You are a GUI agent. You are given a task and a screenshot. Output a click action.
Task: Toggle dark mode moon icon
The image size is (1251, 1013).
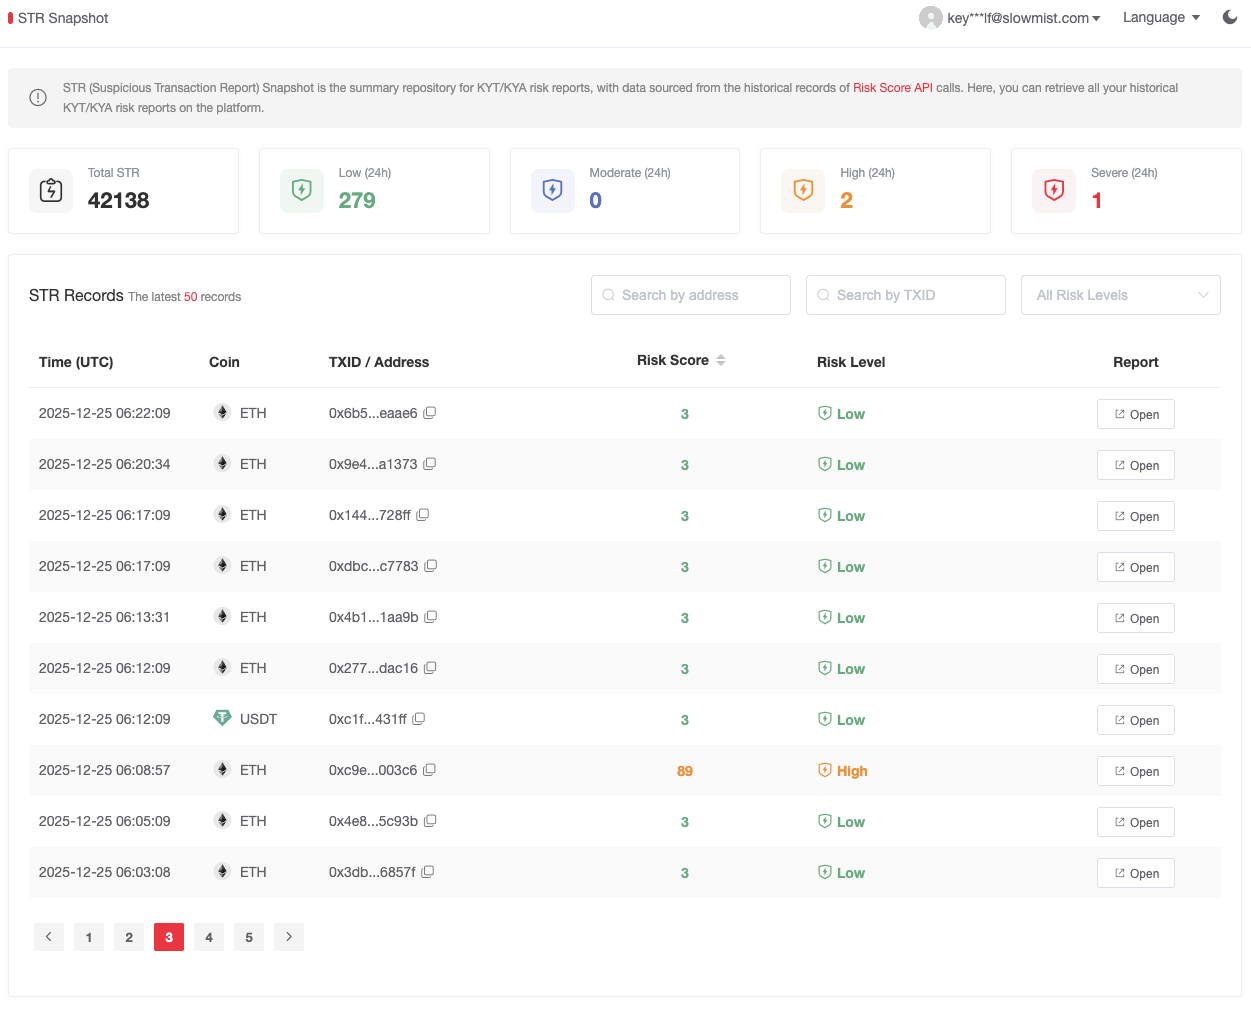point(1230,17)
